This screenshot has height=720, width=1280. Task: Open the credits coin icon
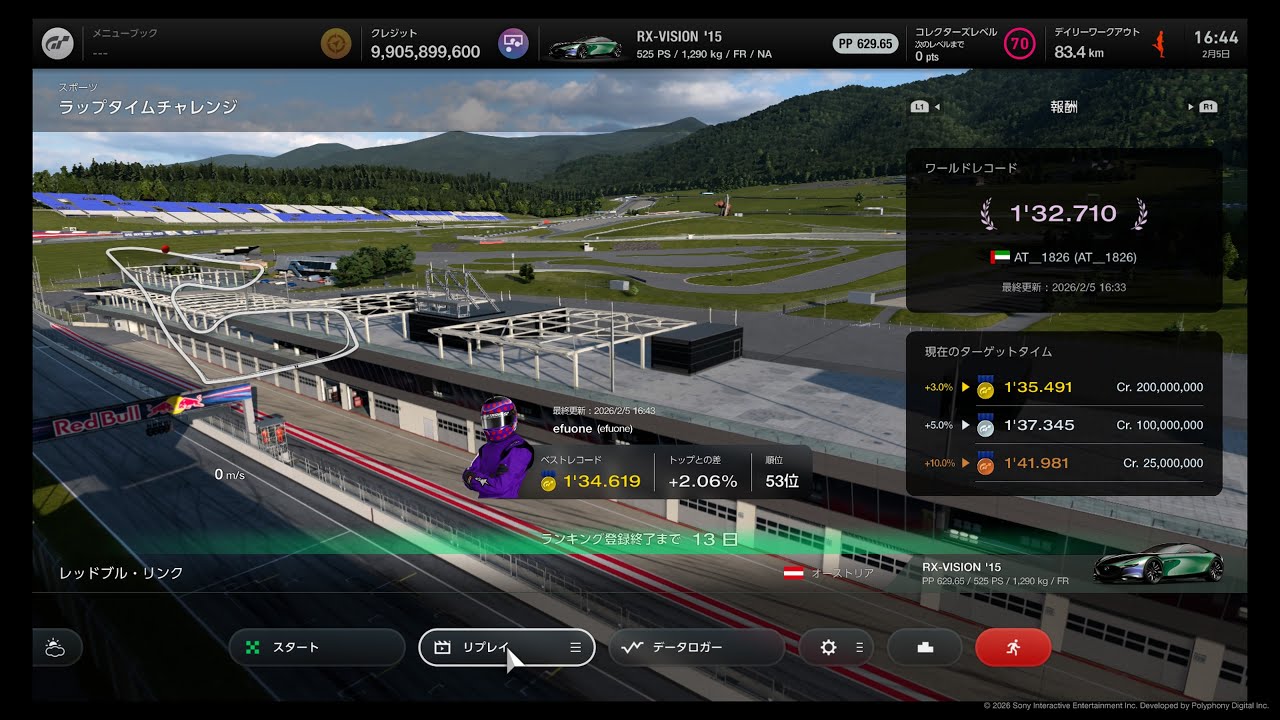336,43
